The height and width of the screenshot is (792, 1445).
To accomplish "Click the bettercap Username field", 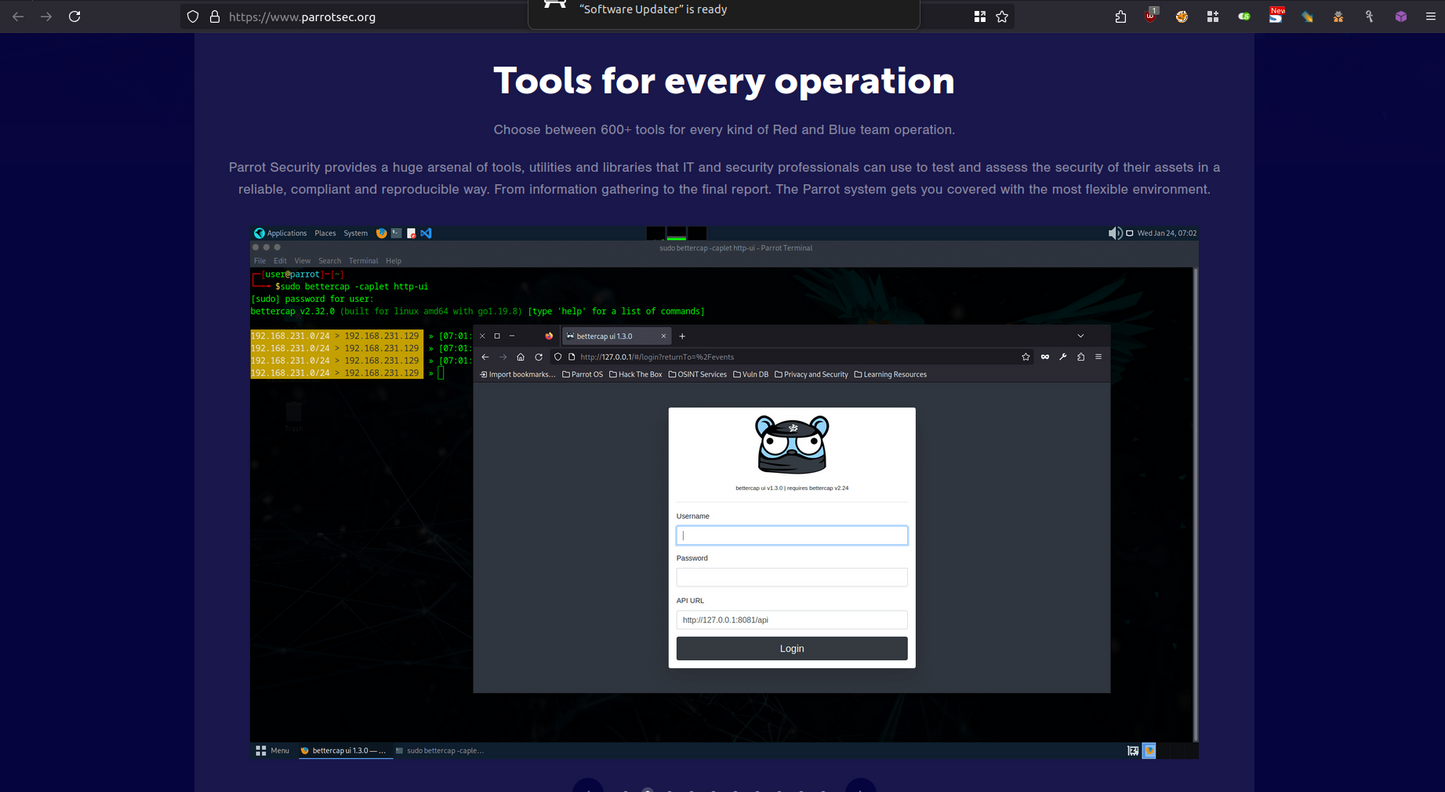I will coord(792,536).
